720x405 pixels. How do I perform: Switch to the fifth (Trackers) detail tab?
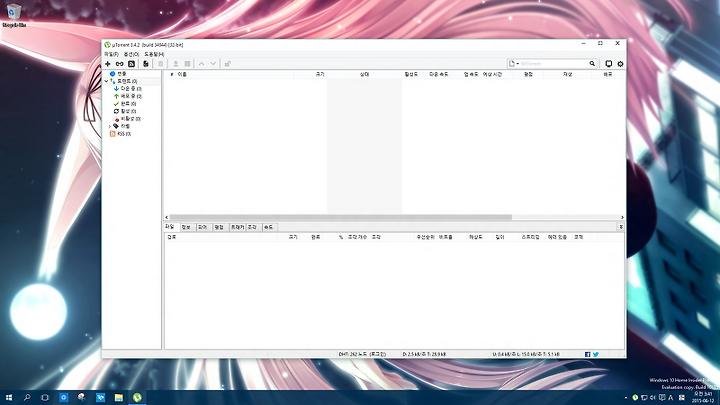pos(237,227)
